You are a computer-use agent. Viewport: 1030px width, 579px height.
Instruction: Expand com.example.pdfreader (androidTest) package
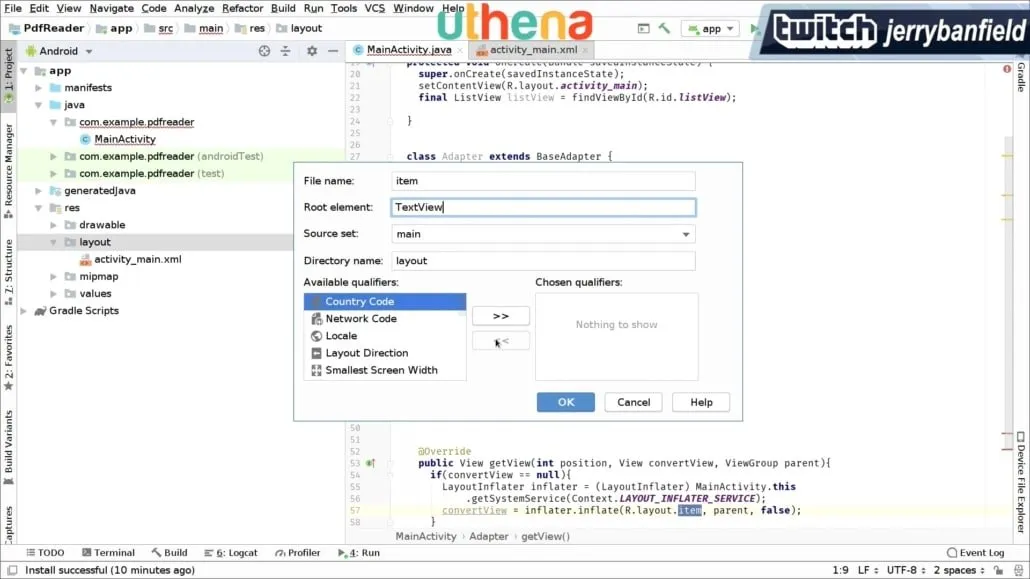tap(54, 156)
